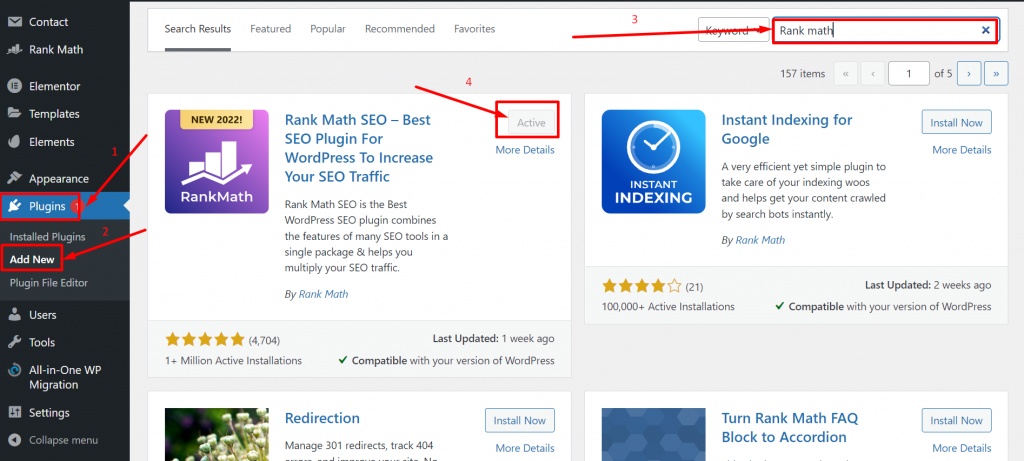Click the Active button on Rank Math SEO
Image resolution: width=1024 pixels, height=461 pixels.
click(531, 122)
